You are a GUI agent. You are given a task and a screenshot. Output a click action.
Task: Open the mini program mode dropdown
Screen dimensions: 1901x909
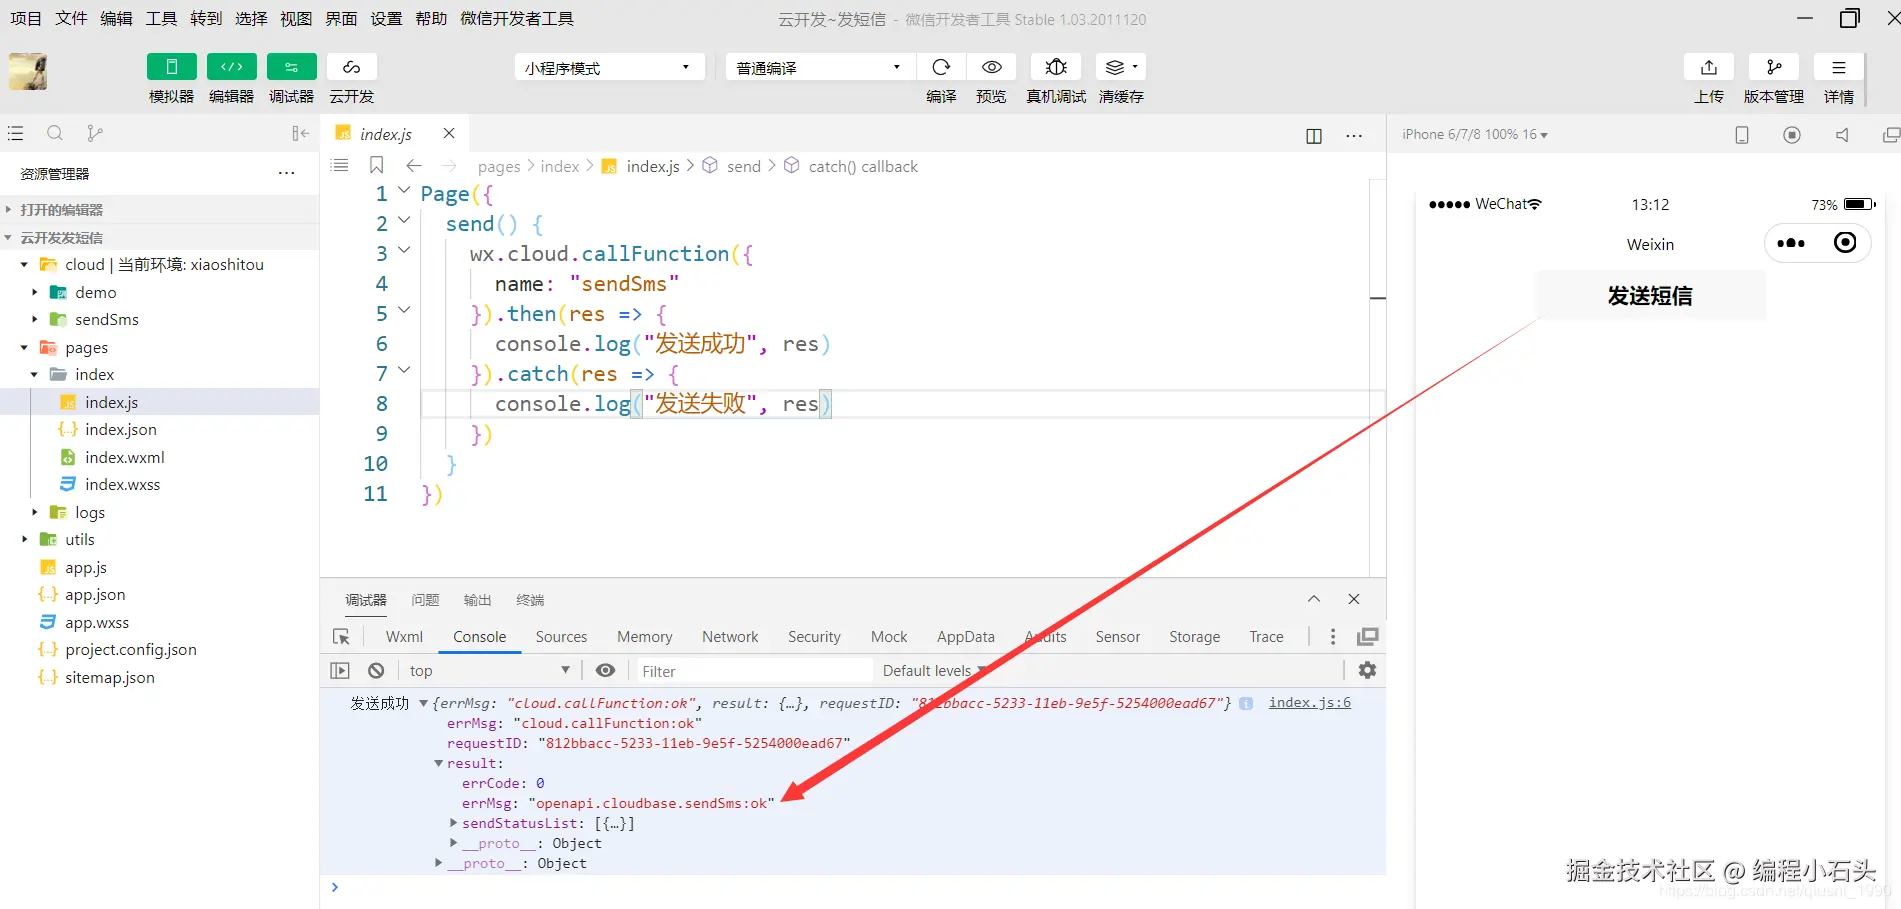click(609, 67)
